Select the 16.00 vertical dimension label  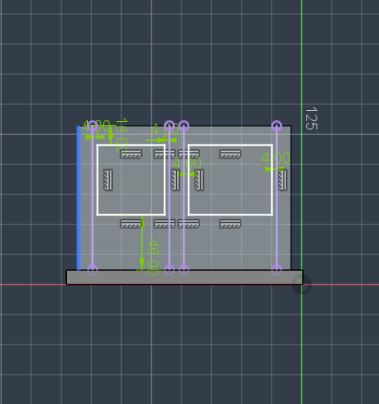point(122,135)
